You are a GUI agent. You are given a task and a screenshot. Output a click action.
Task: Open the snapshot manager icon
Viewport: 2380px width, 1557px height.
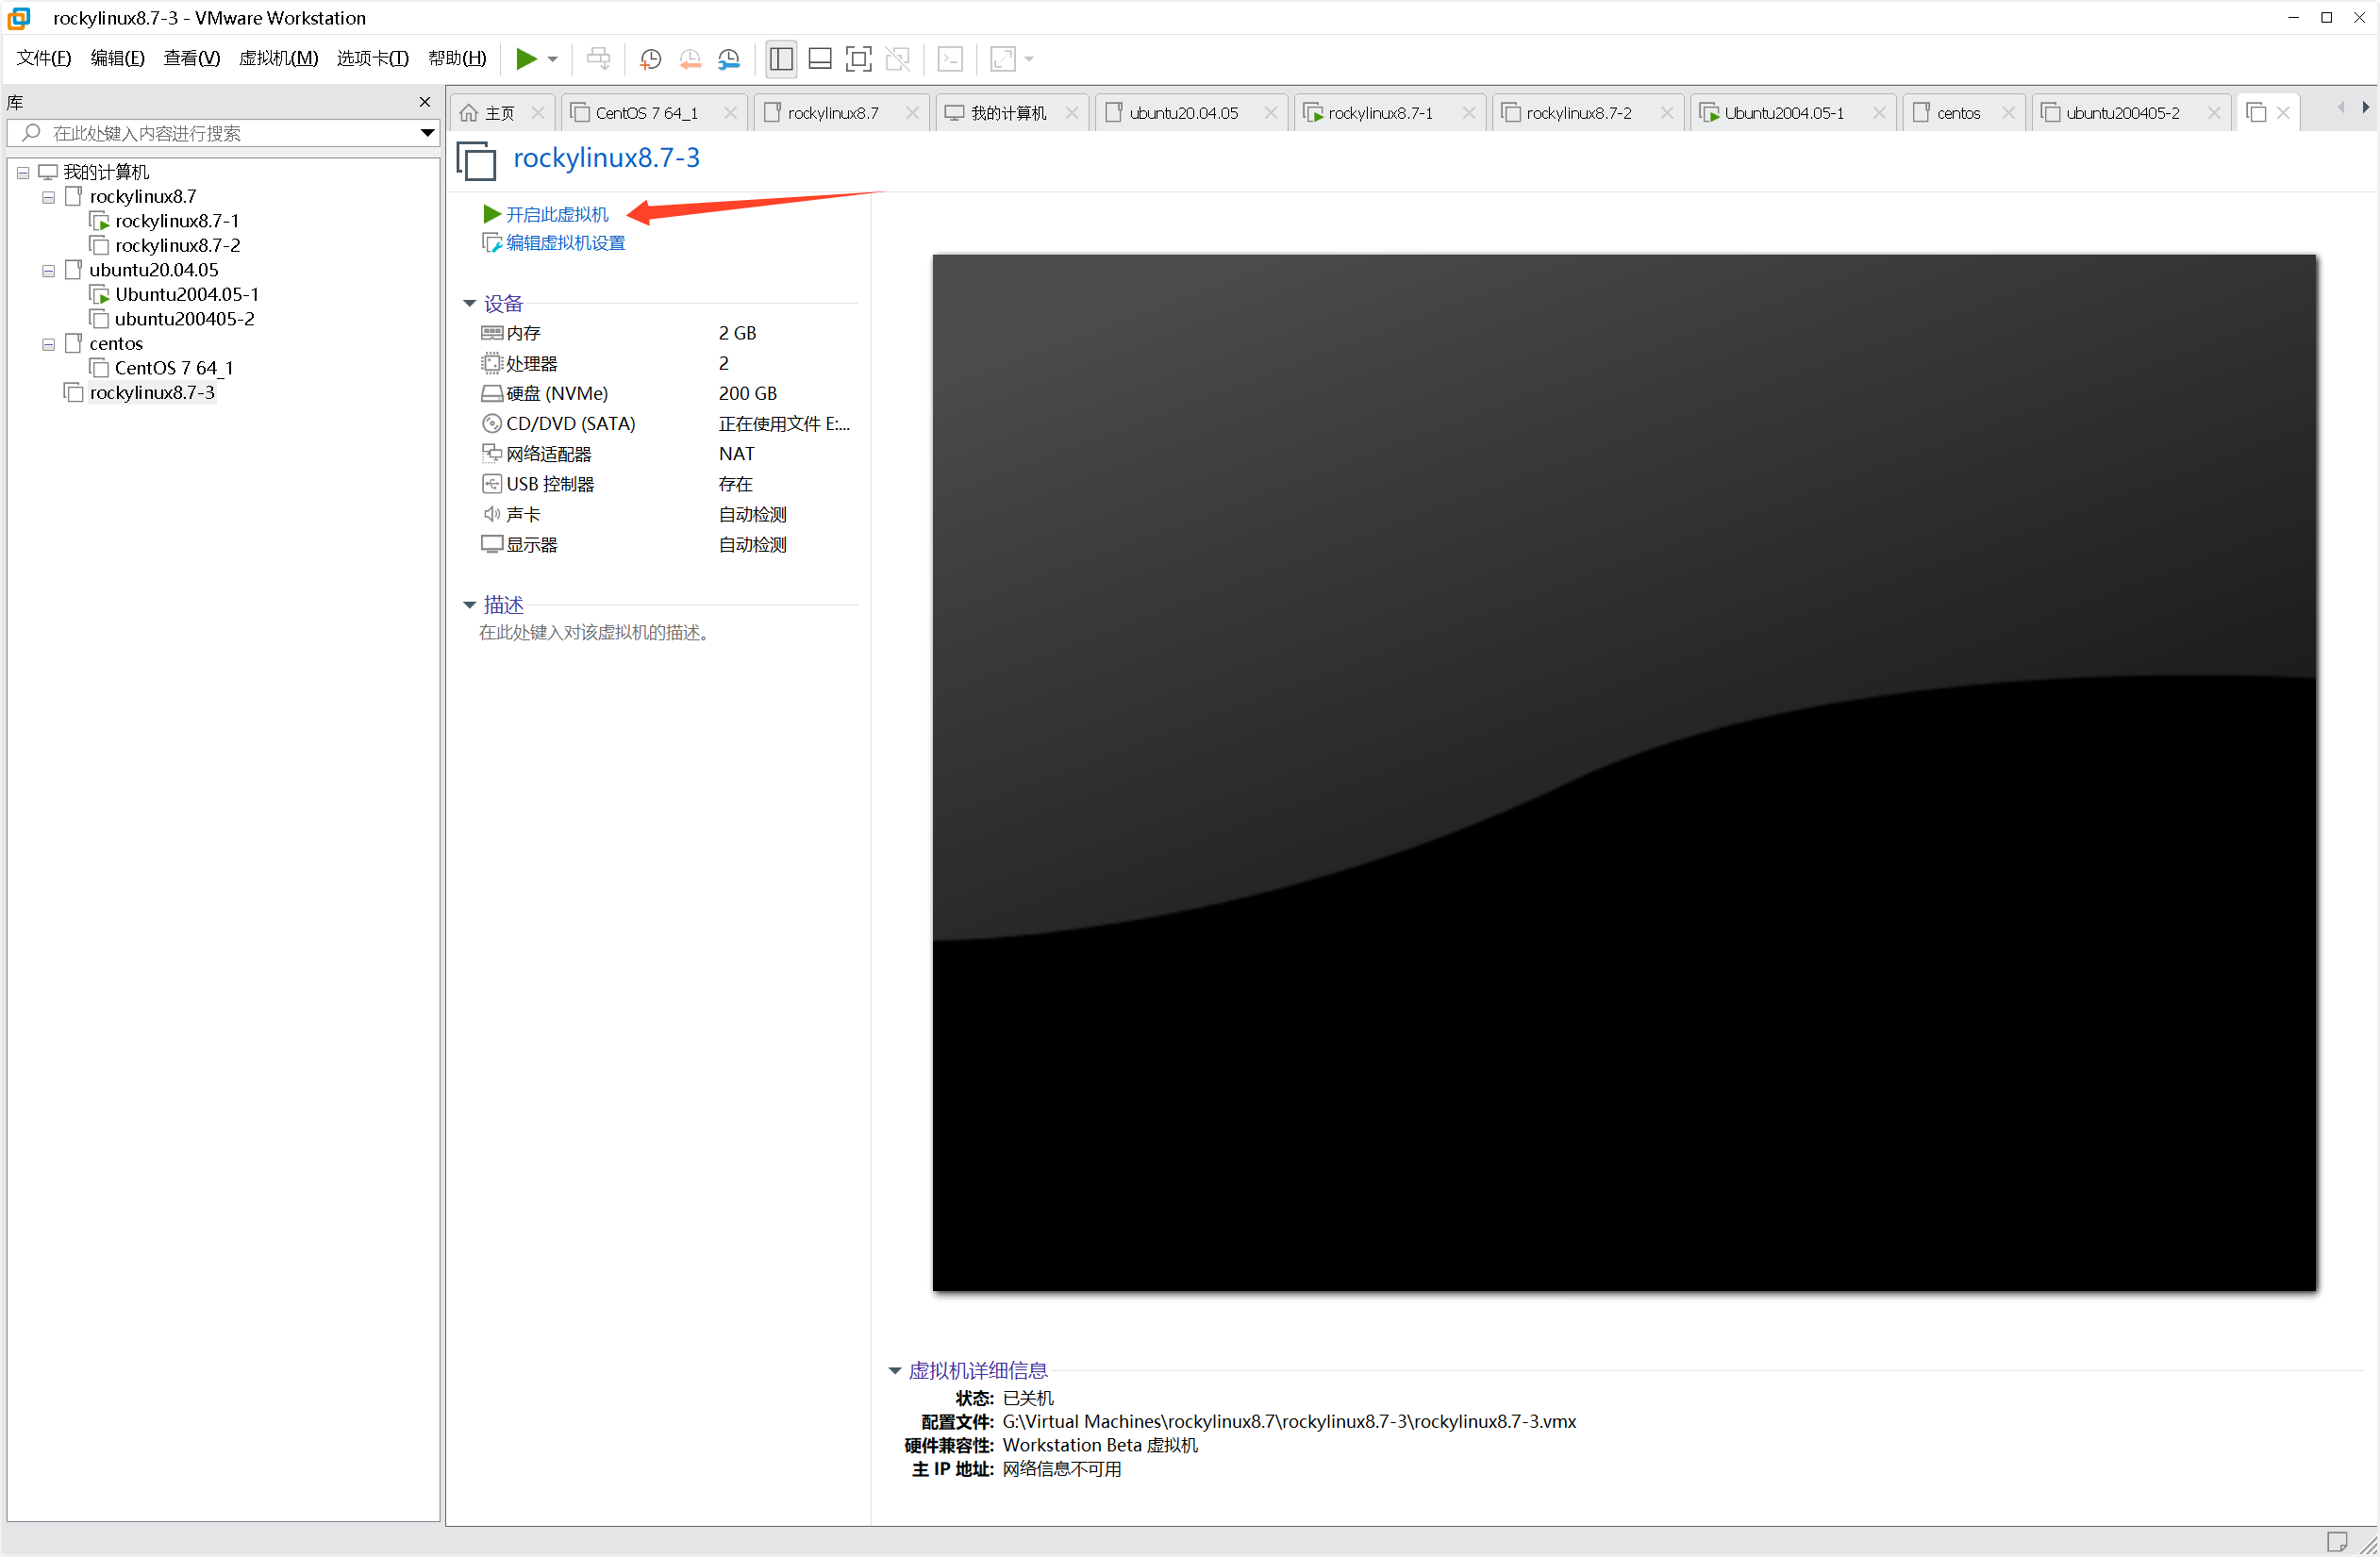pyautogui.click(x=729, y=59)
